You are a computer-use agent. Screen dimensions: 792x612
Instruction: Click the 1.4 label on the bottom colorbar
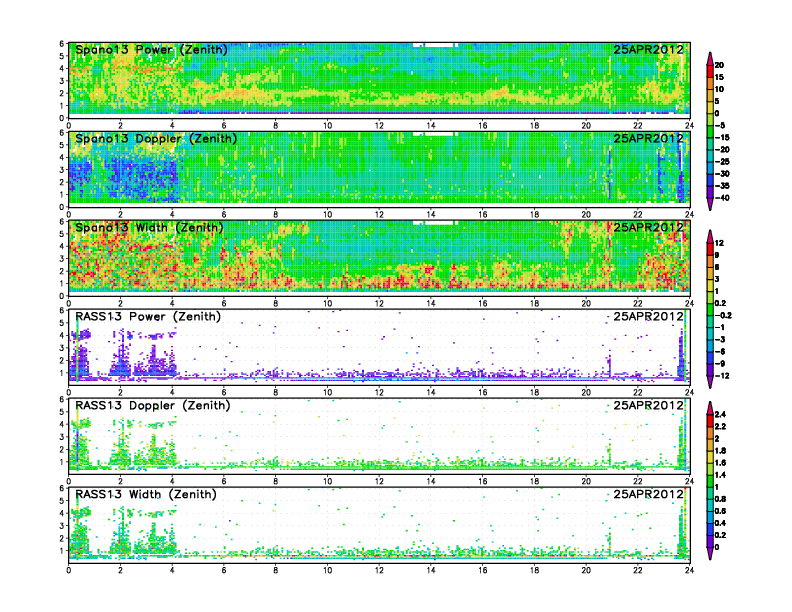[721, 475]
